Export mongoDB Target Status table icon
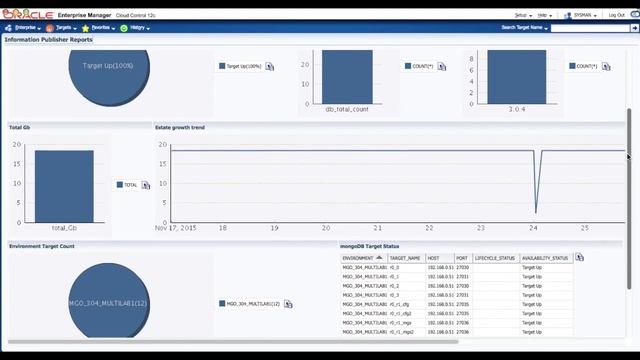Image resolution: width=640 pixels, height=360 pixels. 580,257
